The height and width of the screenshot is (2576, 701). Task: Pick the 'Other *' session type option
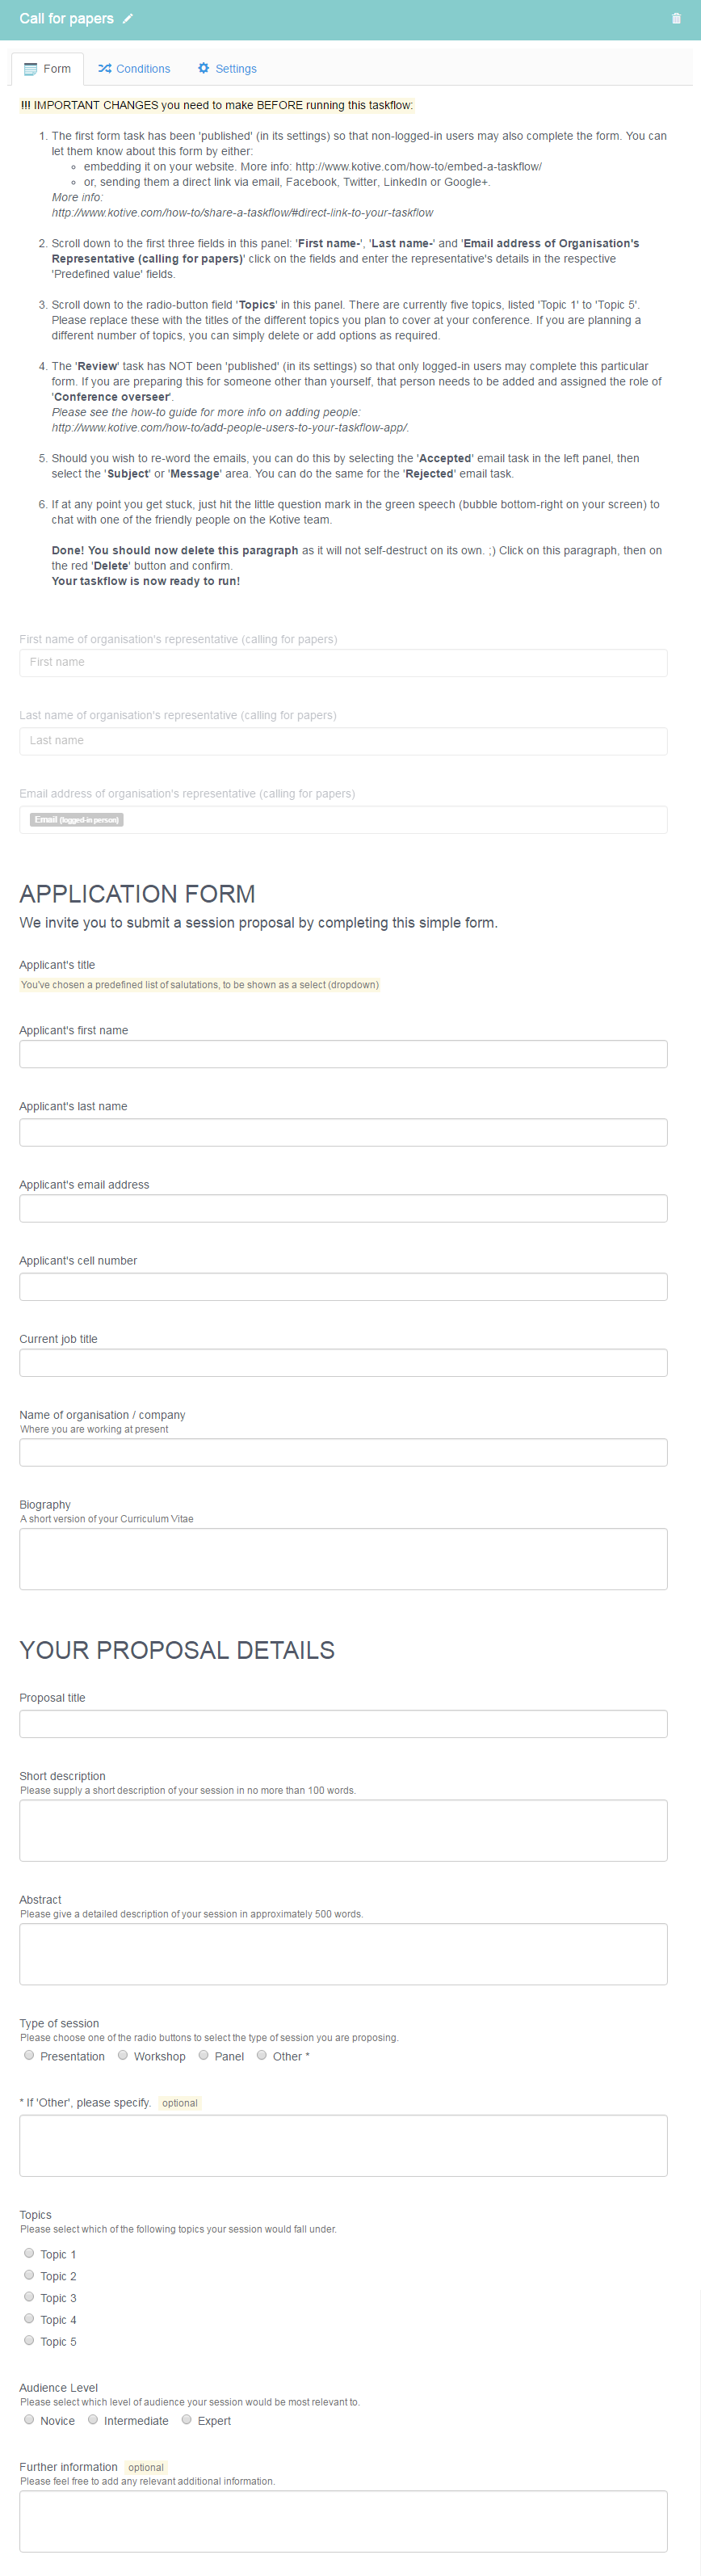(x=262, y=2055)
